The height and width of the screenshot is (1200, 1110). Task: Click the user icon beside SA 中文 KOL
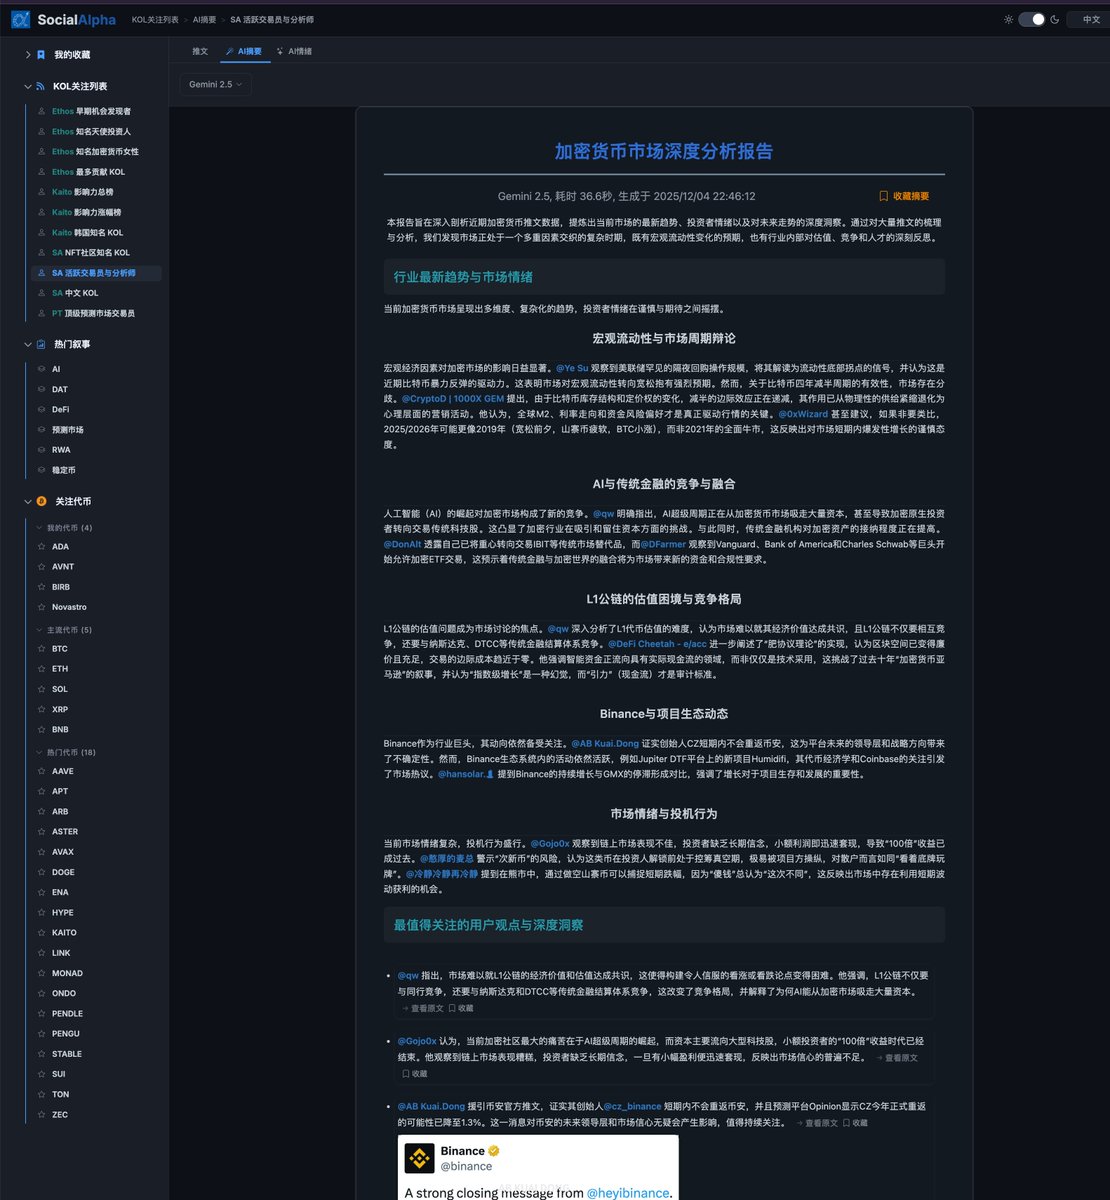(x=41, y=293)
